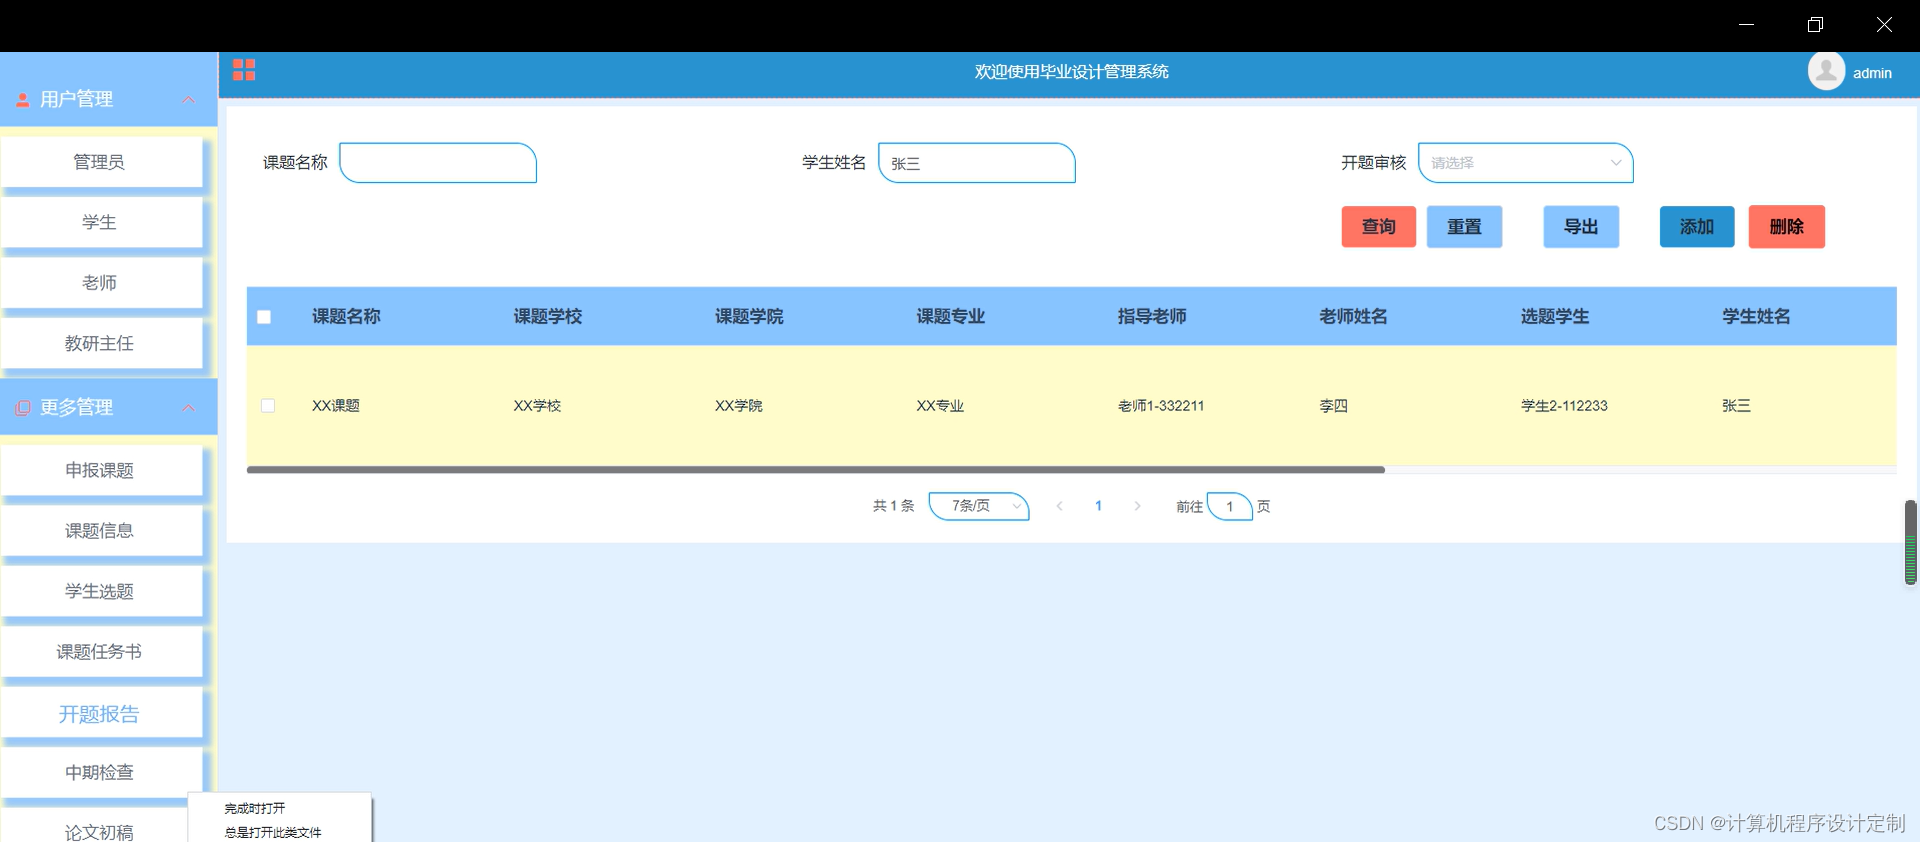This screenshot has height=842, width=1920.
Task: Click the 更多管理 copy icon
Action: 22,408
